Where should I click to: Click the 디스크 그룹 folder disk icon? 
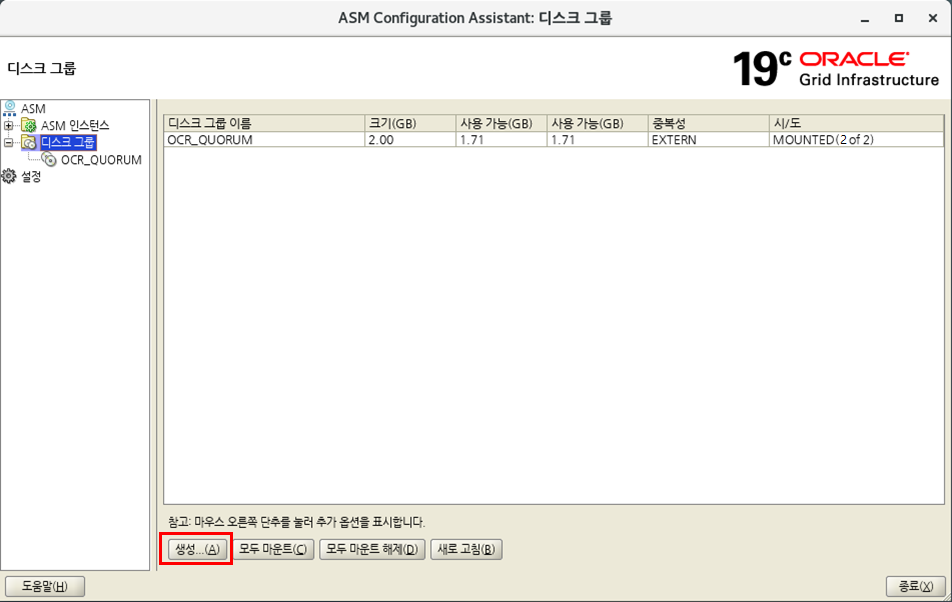click(x=29, y=143)
